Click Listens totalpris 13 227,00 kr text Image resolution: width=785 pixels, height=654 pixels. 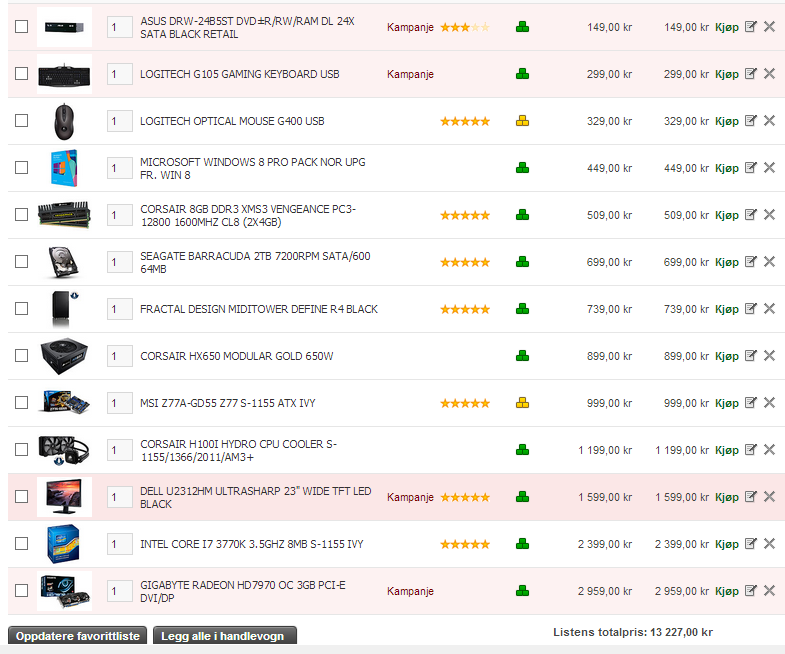click(633, 632)
